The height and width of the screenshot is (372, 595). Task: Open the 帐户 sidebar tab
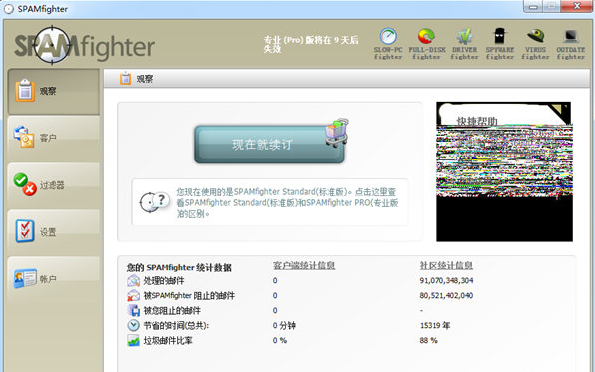[x=54, y=279]
